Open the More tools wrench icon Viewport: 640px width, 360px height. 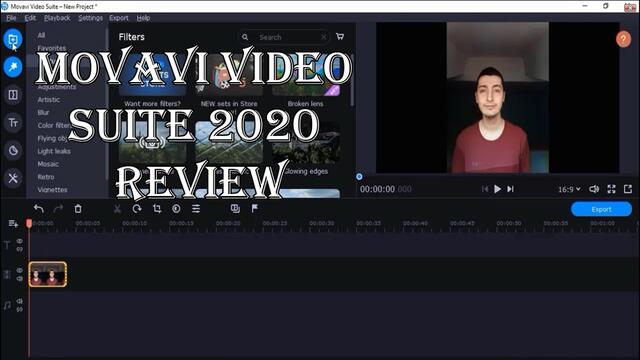pyautogui.click(x=13, y=178)
